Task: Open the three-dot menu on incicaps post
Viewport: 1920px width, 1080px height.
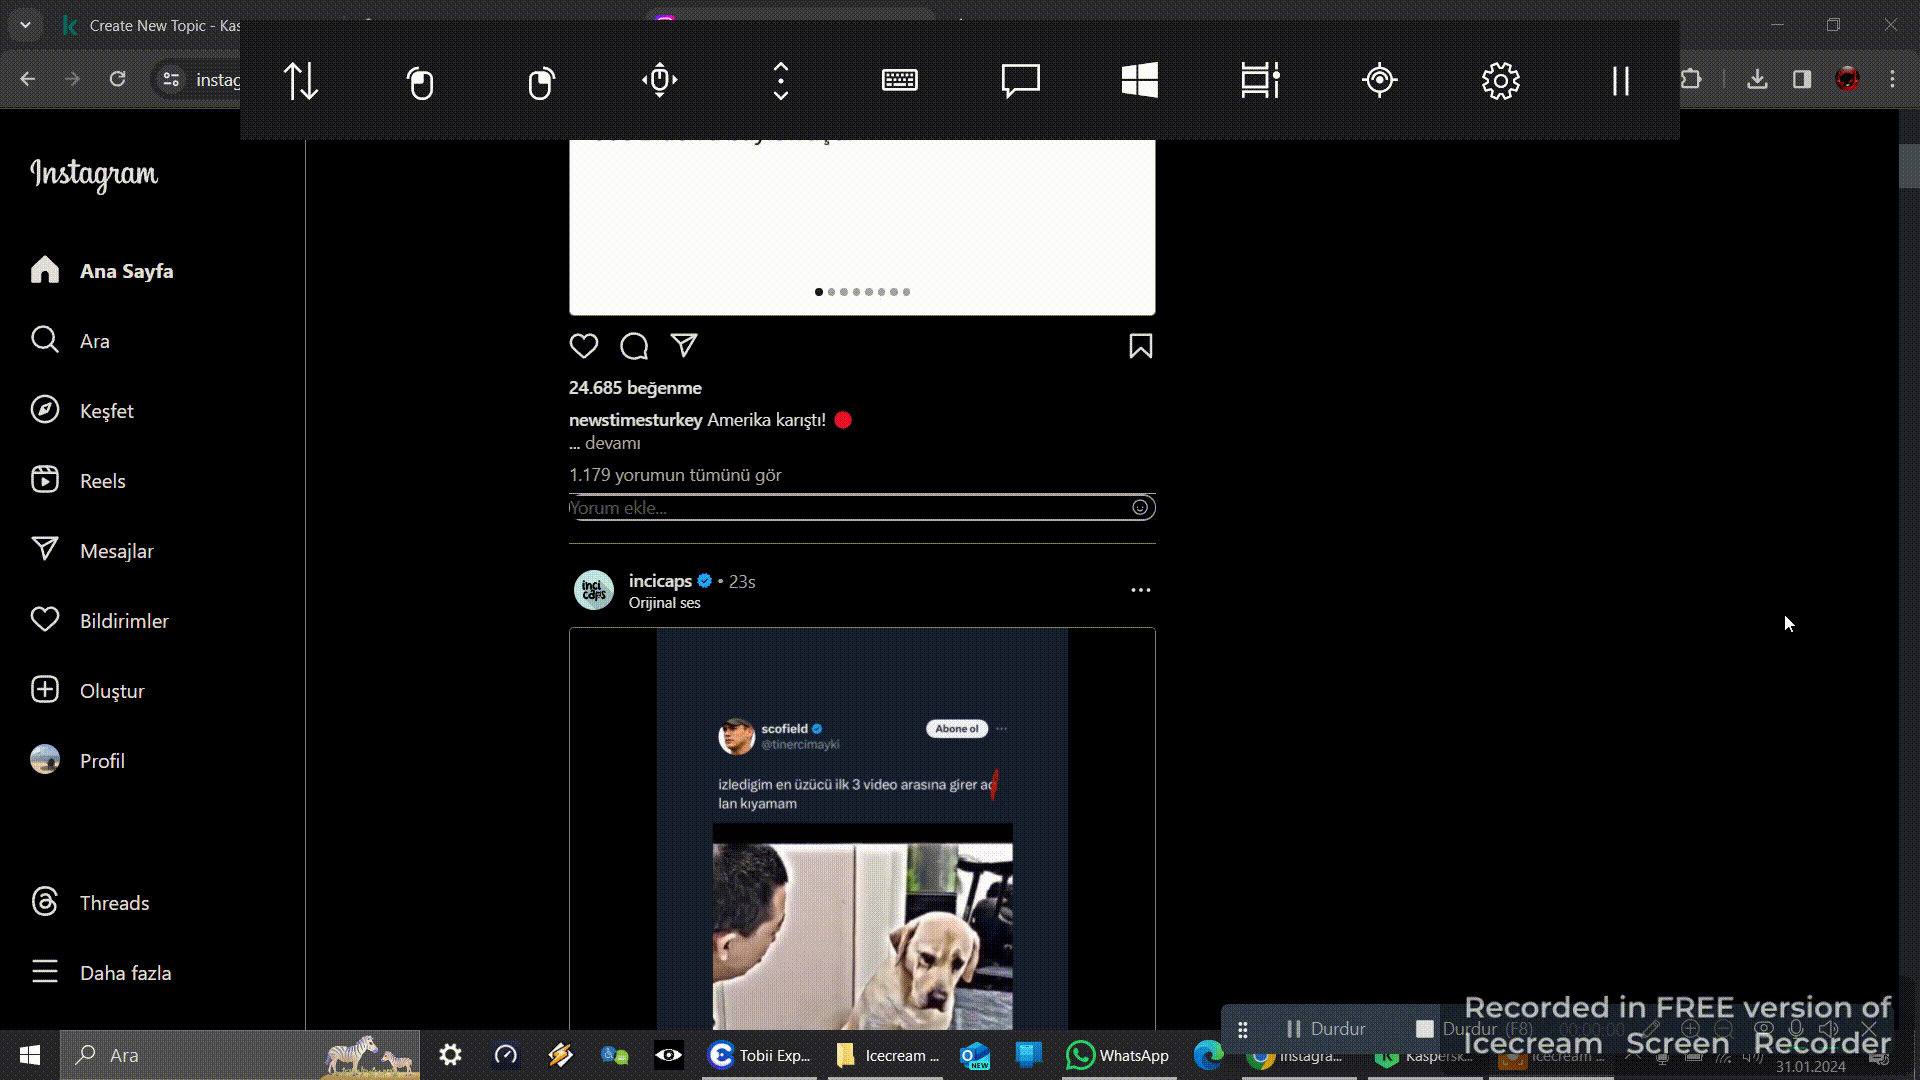Action: point(1140,589)
